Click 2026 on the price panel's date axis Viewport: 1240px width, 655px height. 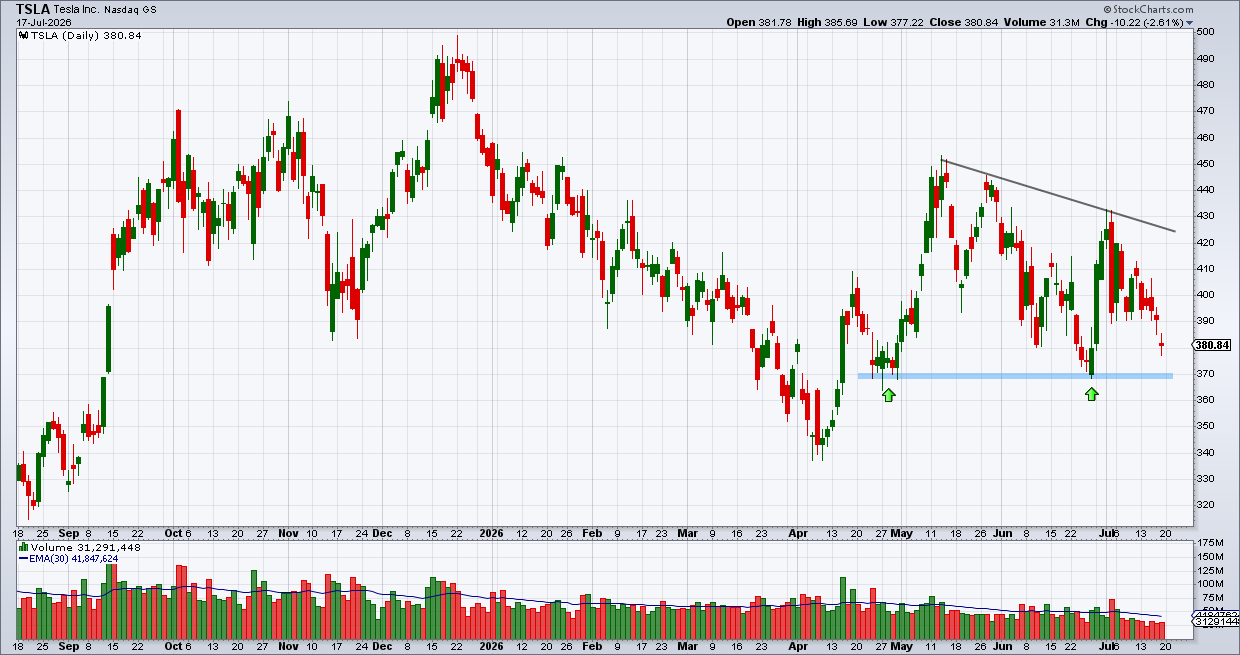491,534
